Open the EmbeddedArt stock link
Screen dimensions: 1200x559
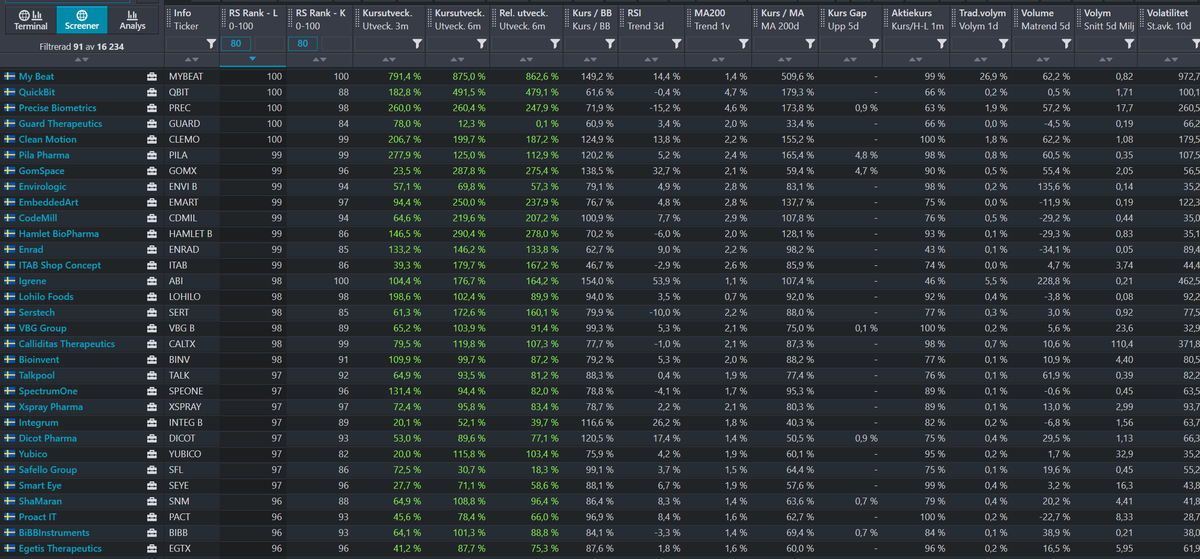point(47,202)
